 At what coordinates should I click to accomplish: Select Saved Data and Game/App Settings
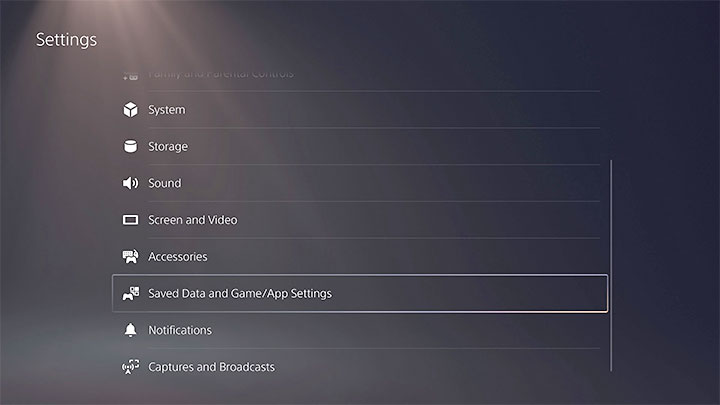(x=240, y=294)
